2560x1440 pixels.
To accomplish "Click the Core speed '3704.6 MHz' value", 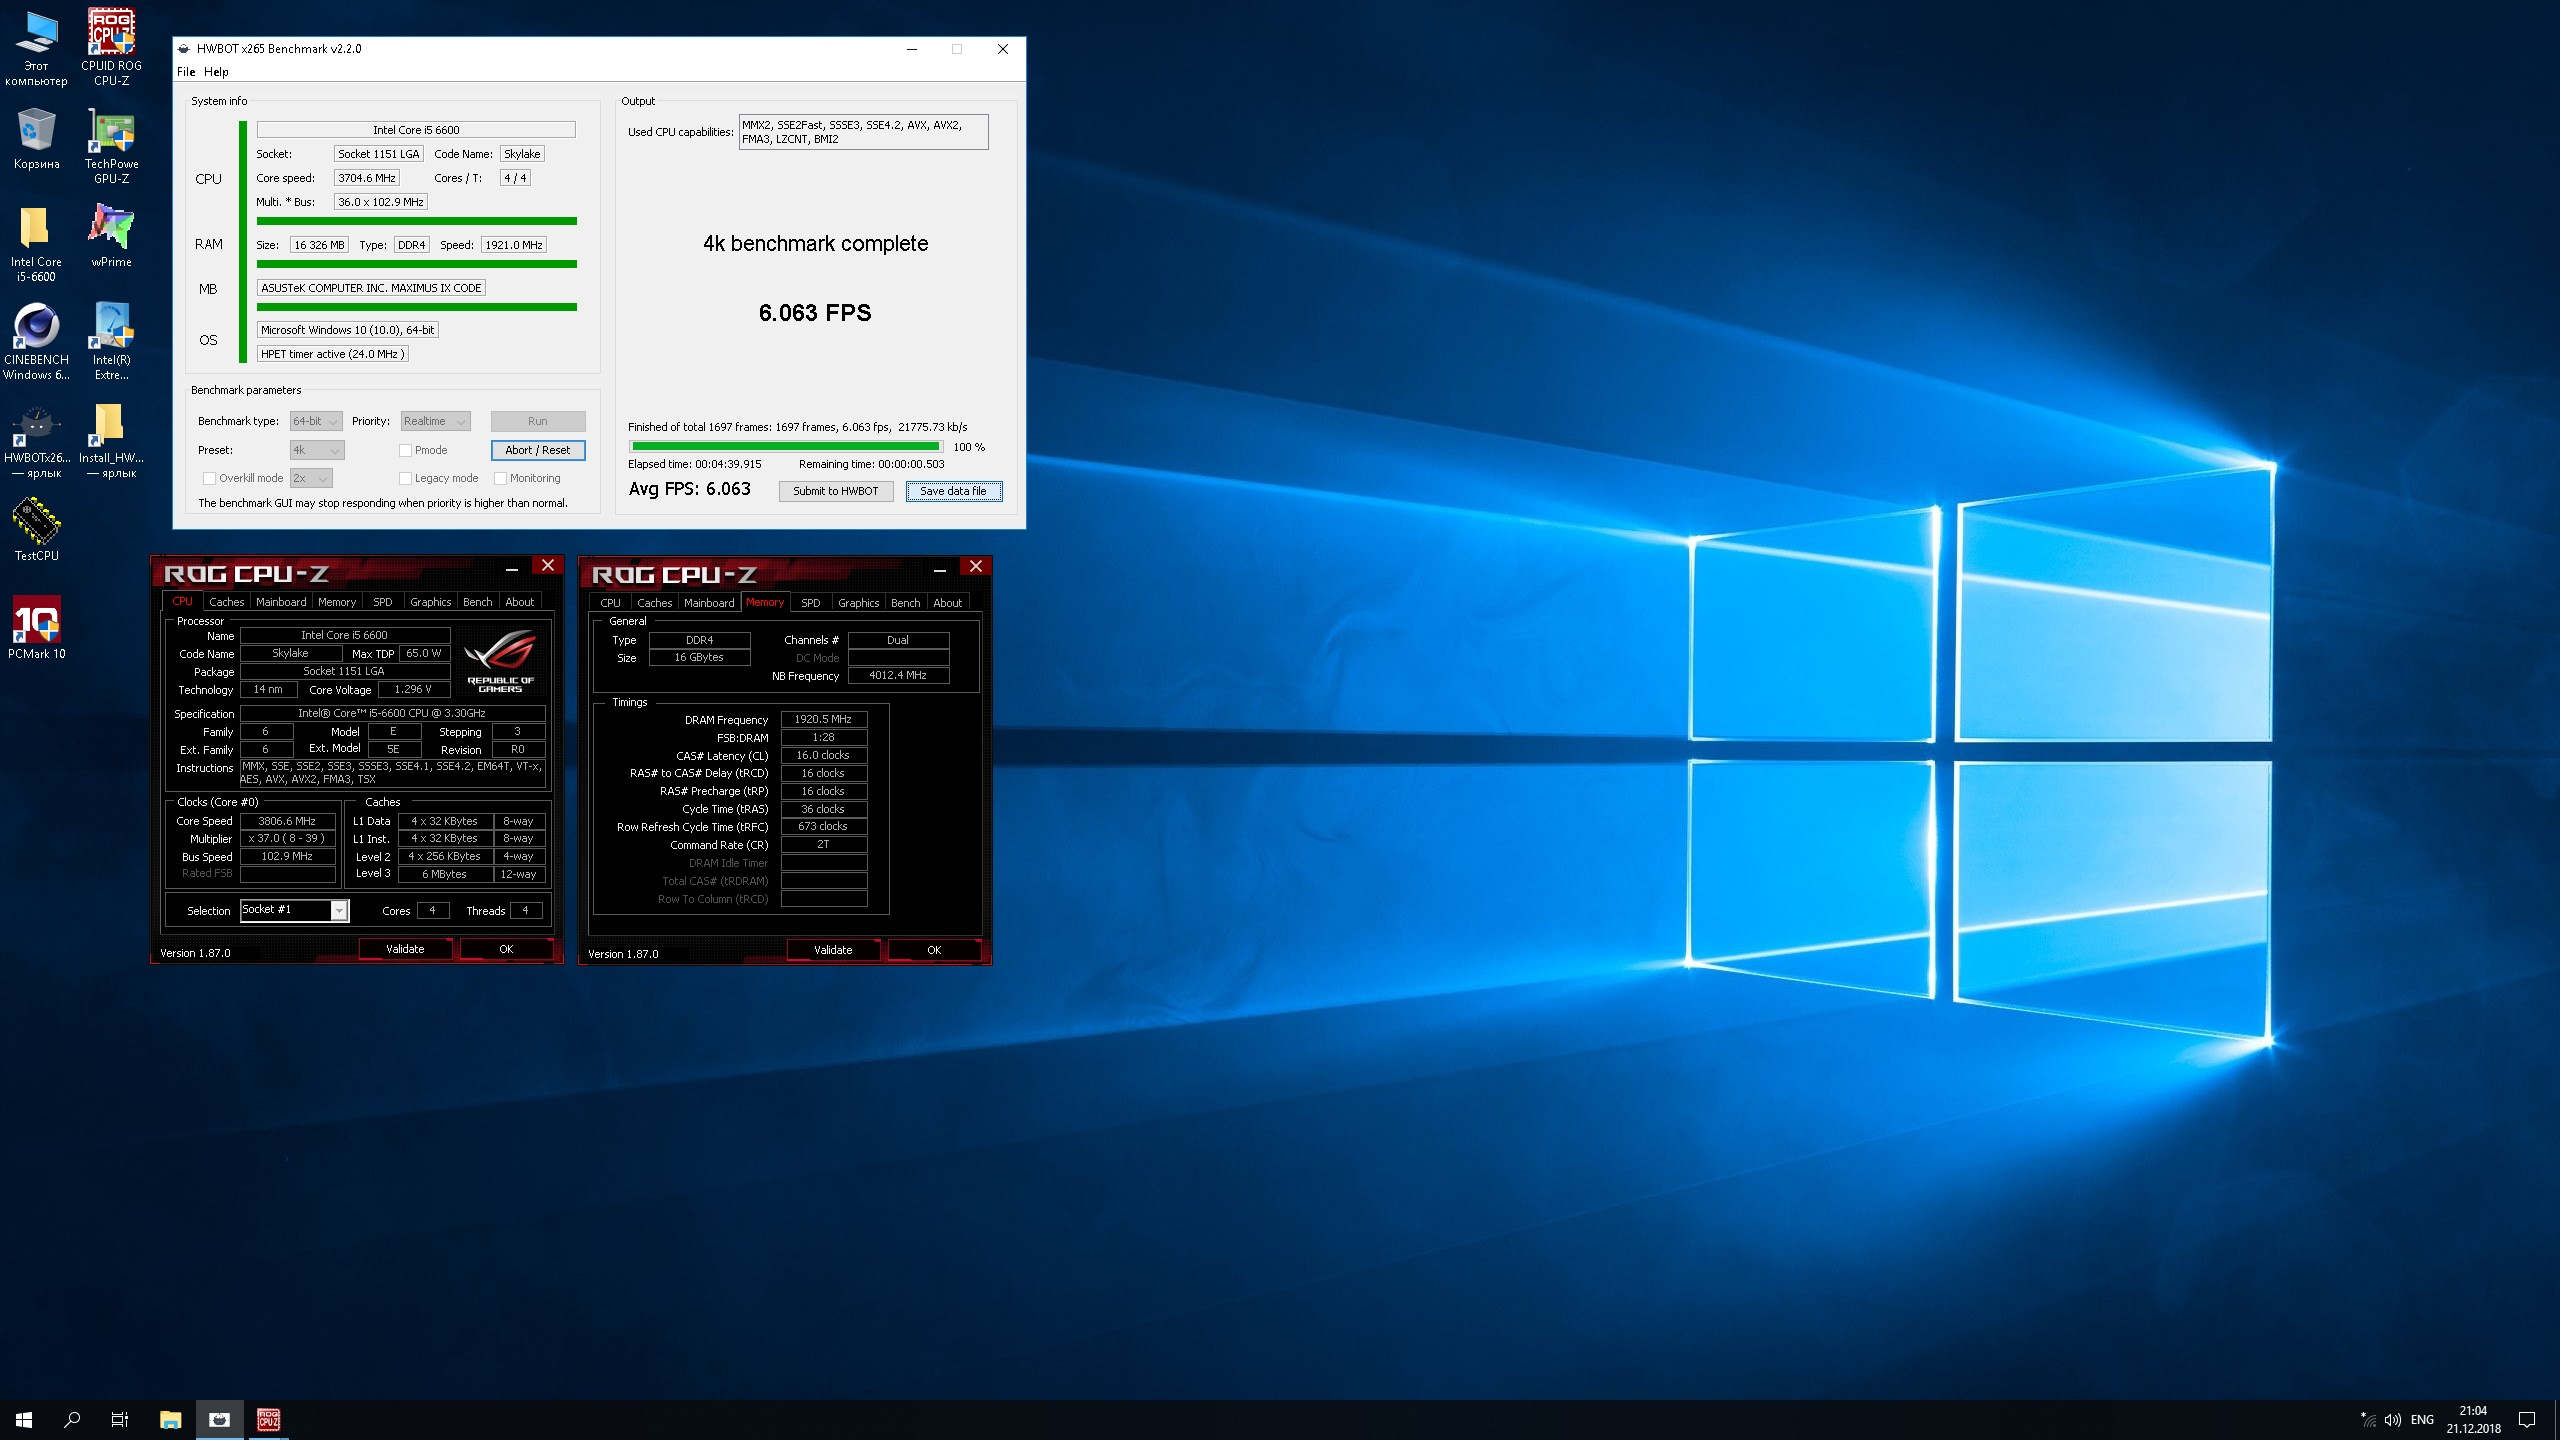I will pos(367,178).
